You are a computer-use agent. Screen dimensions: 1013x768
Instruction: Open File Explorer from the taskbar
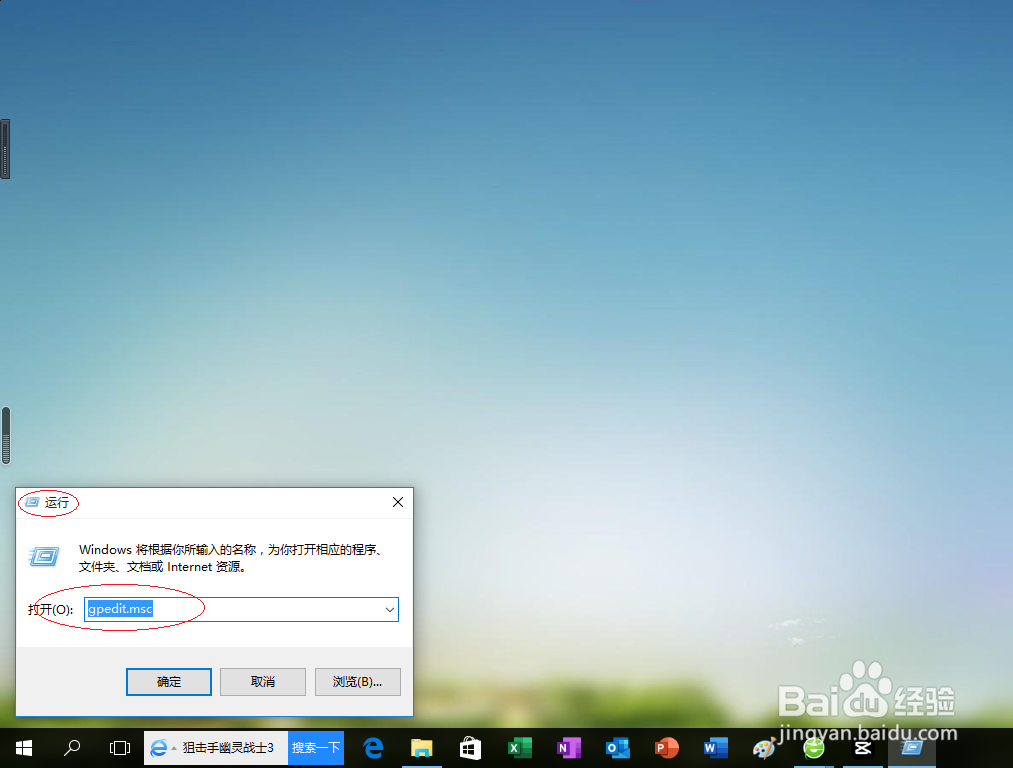(421, 748)
